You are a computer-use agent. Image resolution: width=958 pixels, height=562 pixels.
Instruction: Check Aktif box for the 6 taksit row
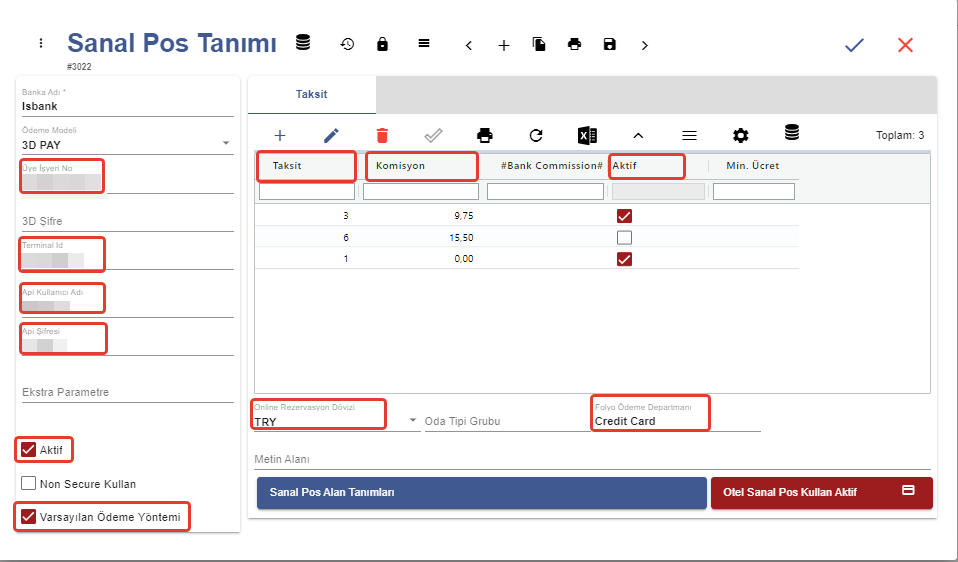pos(624,238)
